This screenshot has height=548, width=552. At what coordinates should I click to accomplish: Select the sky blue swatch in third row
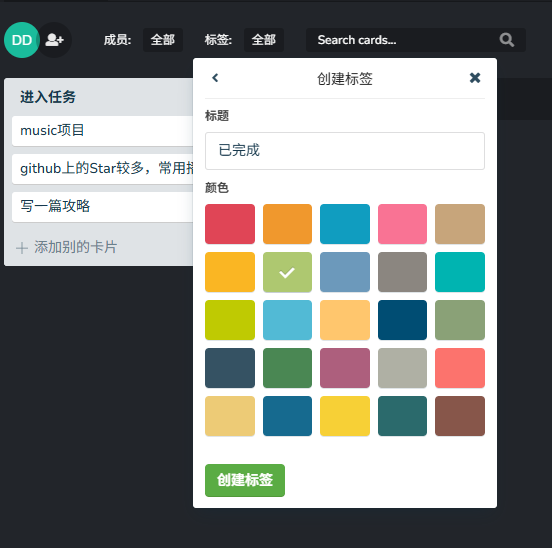[287, 320]
